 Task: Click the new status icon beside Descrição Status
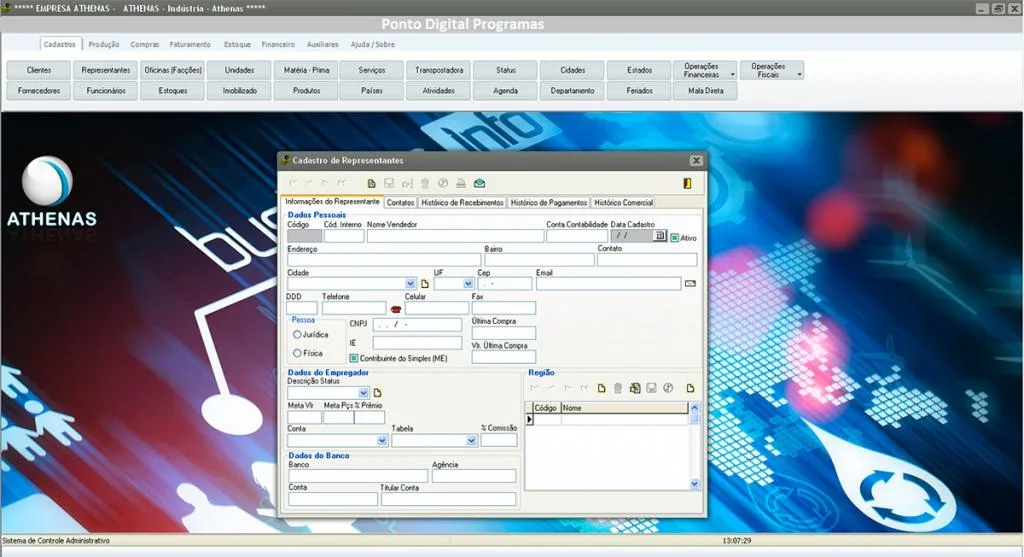coord(377,393)
